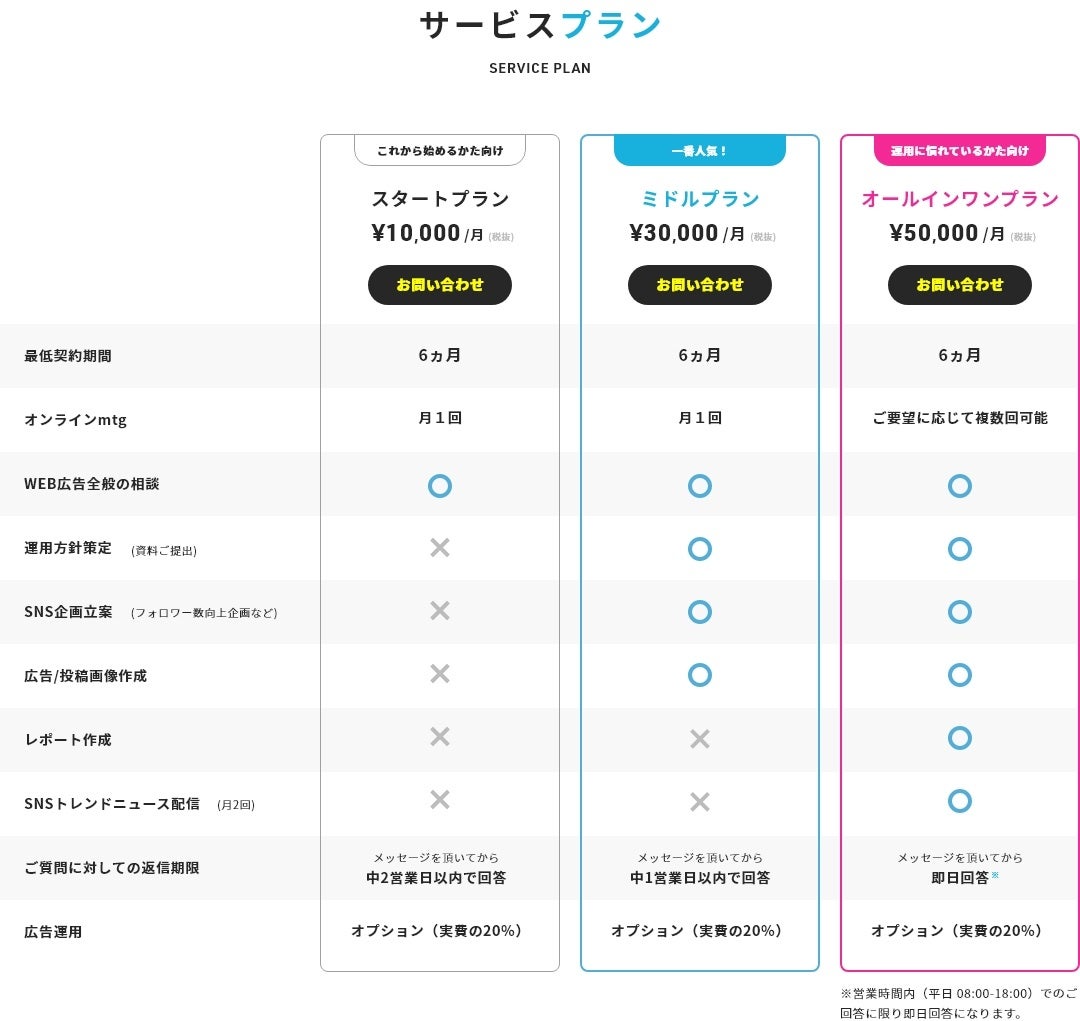Click cross icon for 運用方針策定 in スタートプラン
The width and height of the screenshot is (1080, 1021).
440,547
